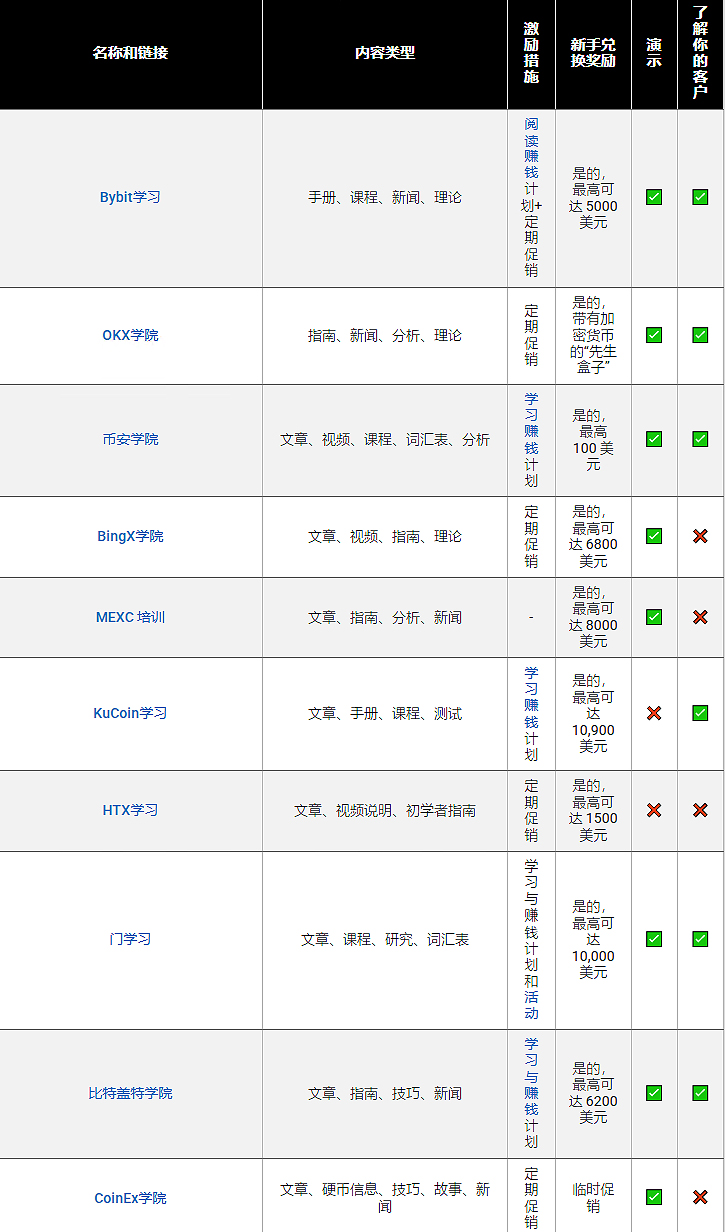This screenshot has width=726, height=1232.
Task: Click the 测试 link in KuCoin content types
Action: coord(448,713)
